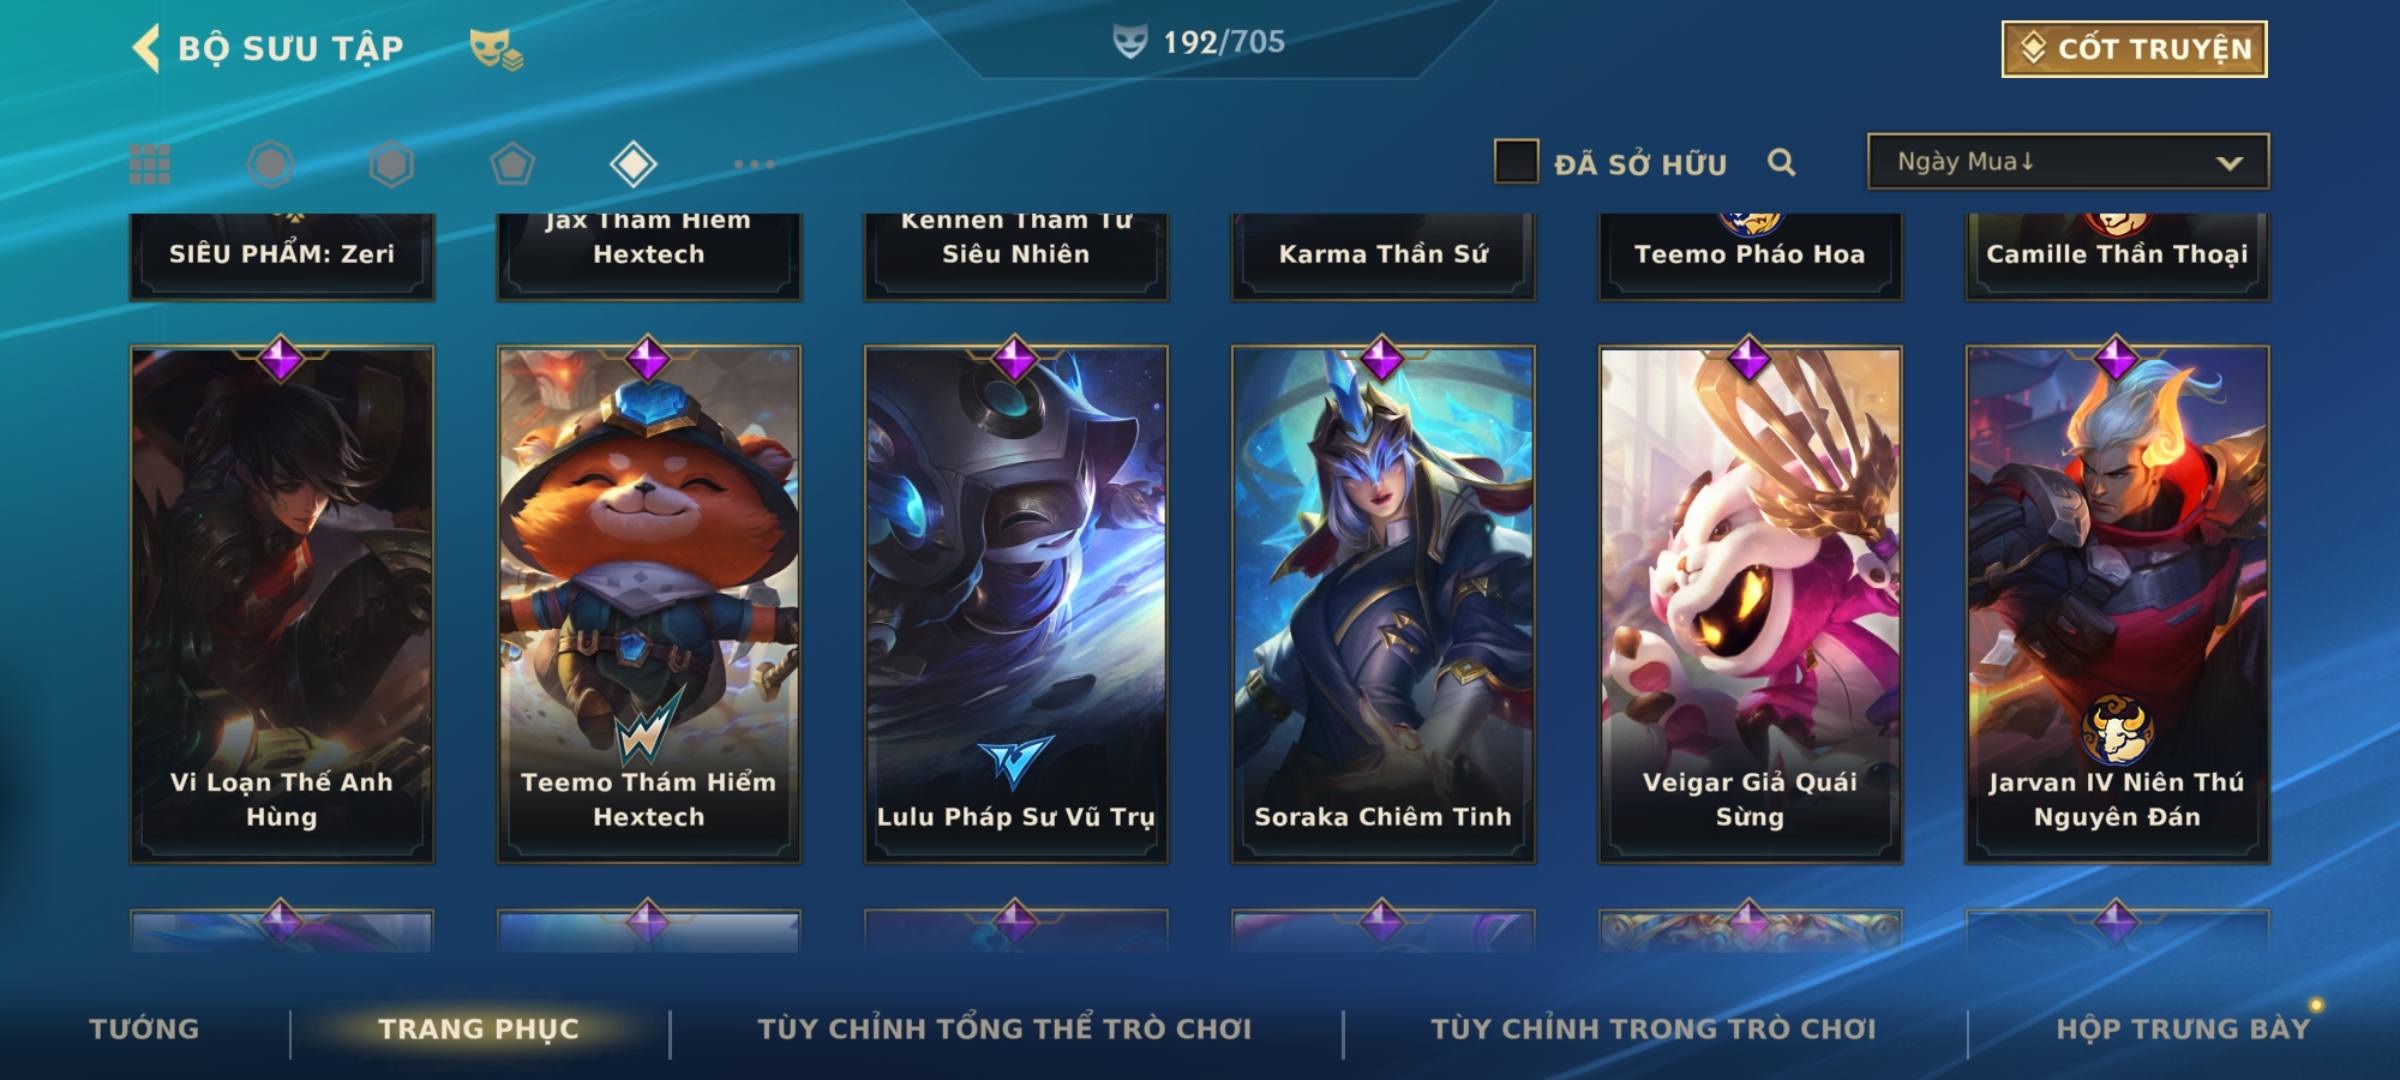Select the all-skins grid filter icon
The width and height of the screenshot is (2400, 1080).
point(150,164)
